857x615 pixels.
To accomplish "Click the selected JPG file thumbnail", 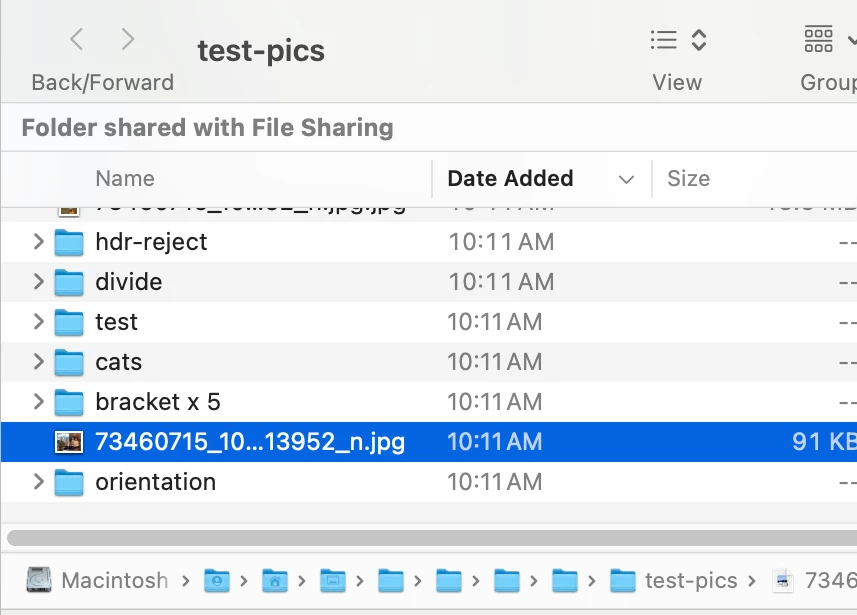I will click(69, 442).
